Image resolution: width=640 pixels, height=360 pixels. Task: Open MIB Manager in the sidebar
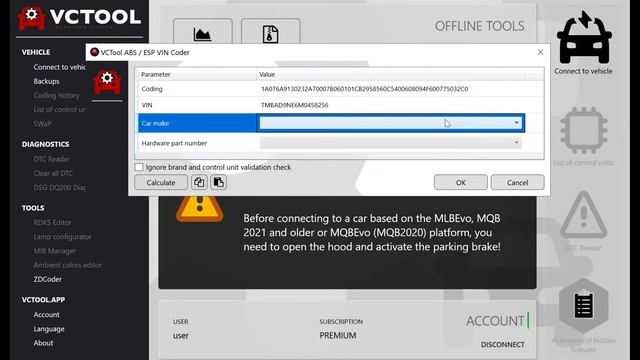[55, 251]
